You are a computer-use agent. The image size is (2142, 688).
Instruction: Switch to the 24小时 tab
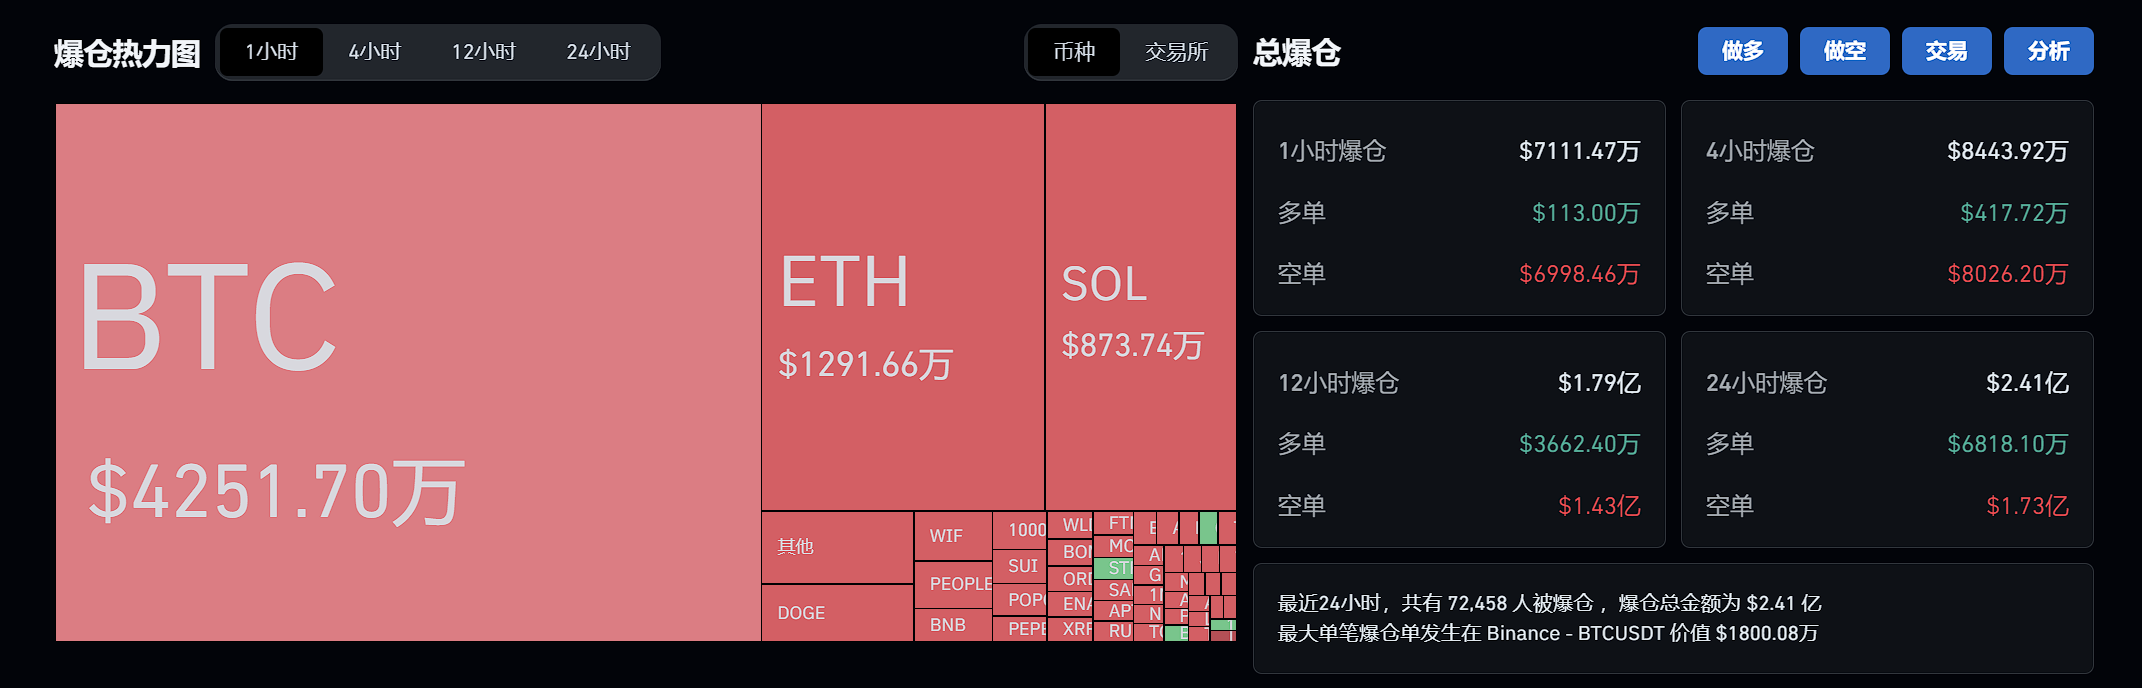[598, 52]
